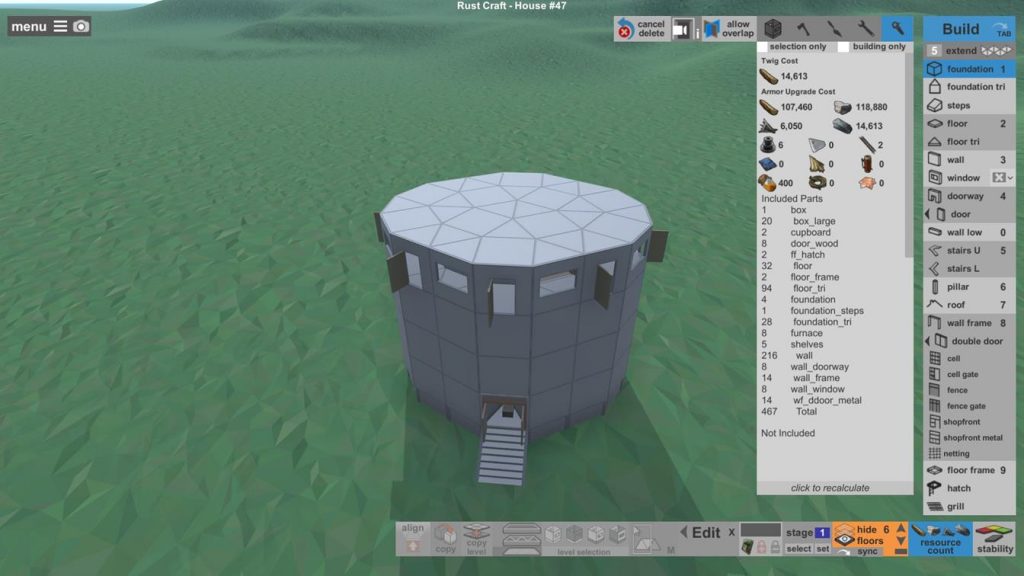Enable building only checkbox

843,47
